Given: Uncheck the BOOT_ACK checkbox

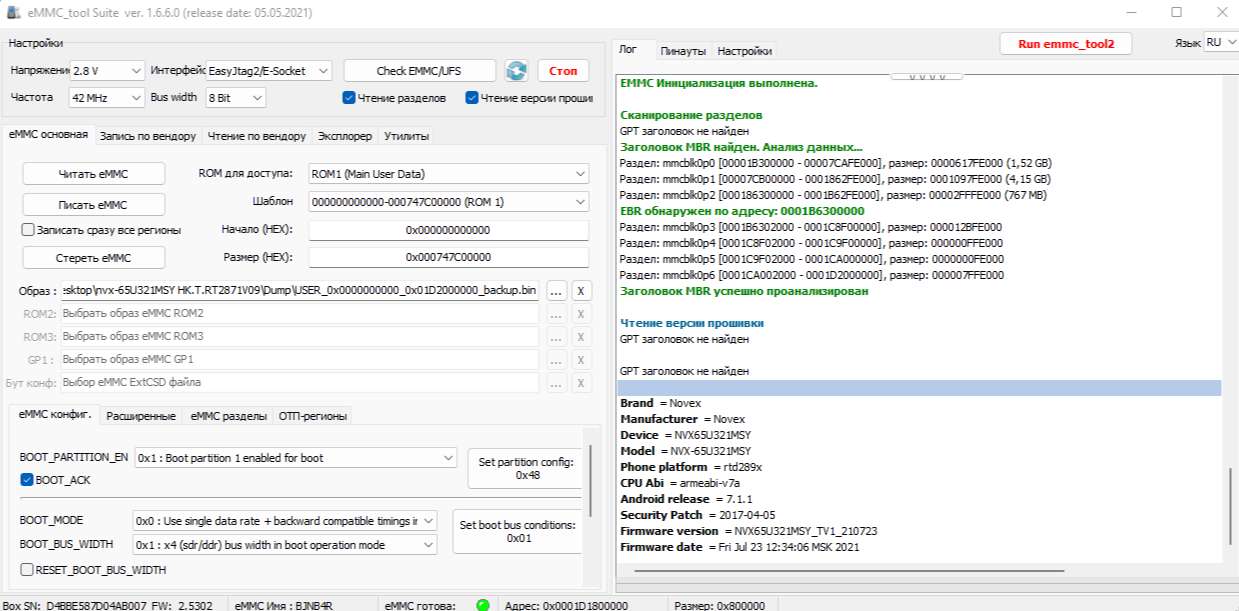Looking at the screenshot, I should pos(27,480).
